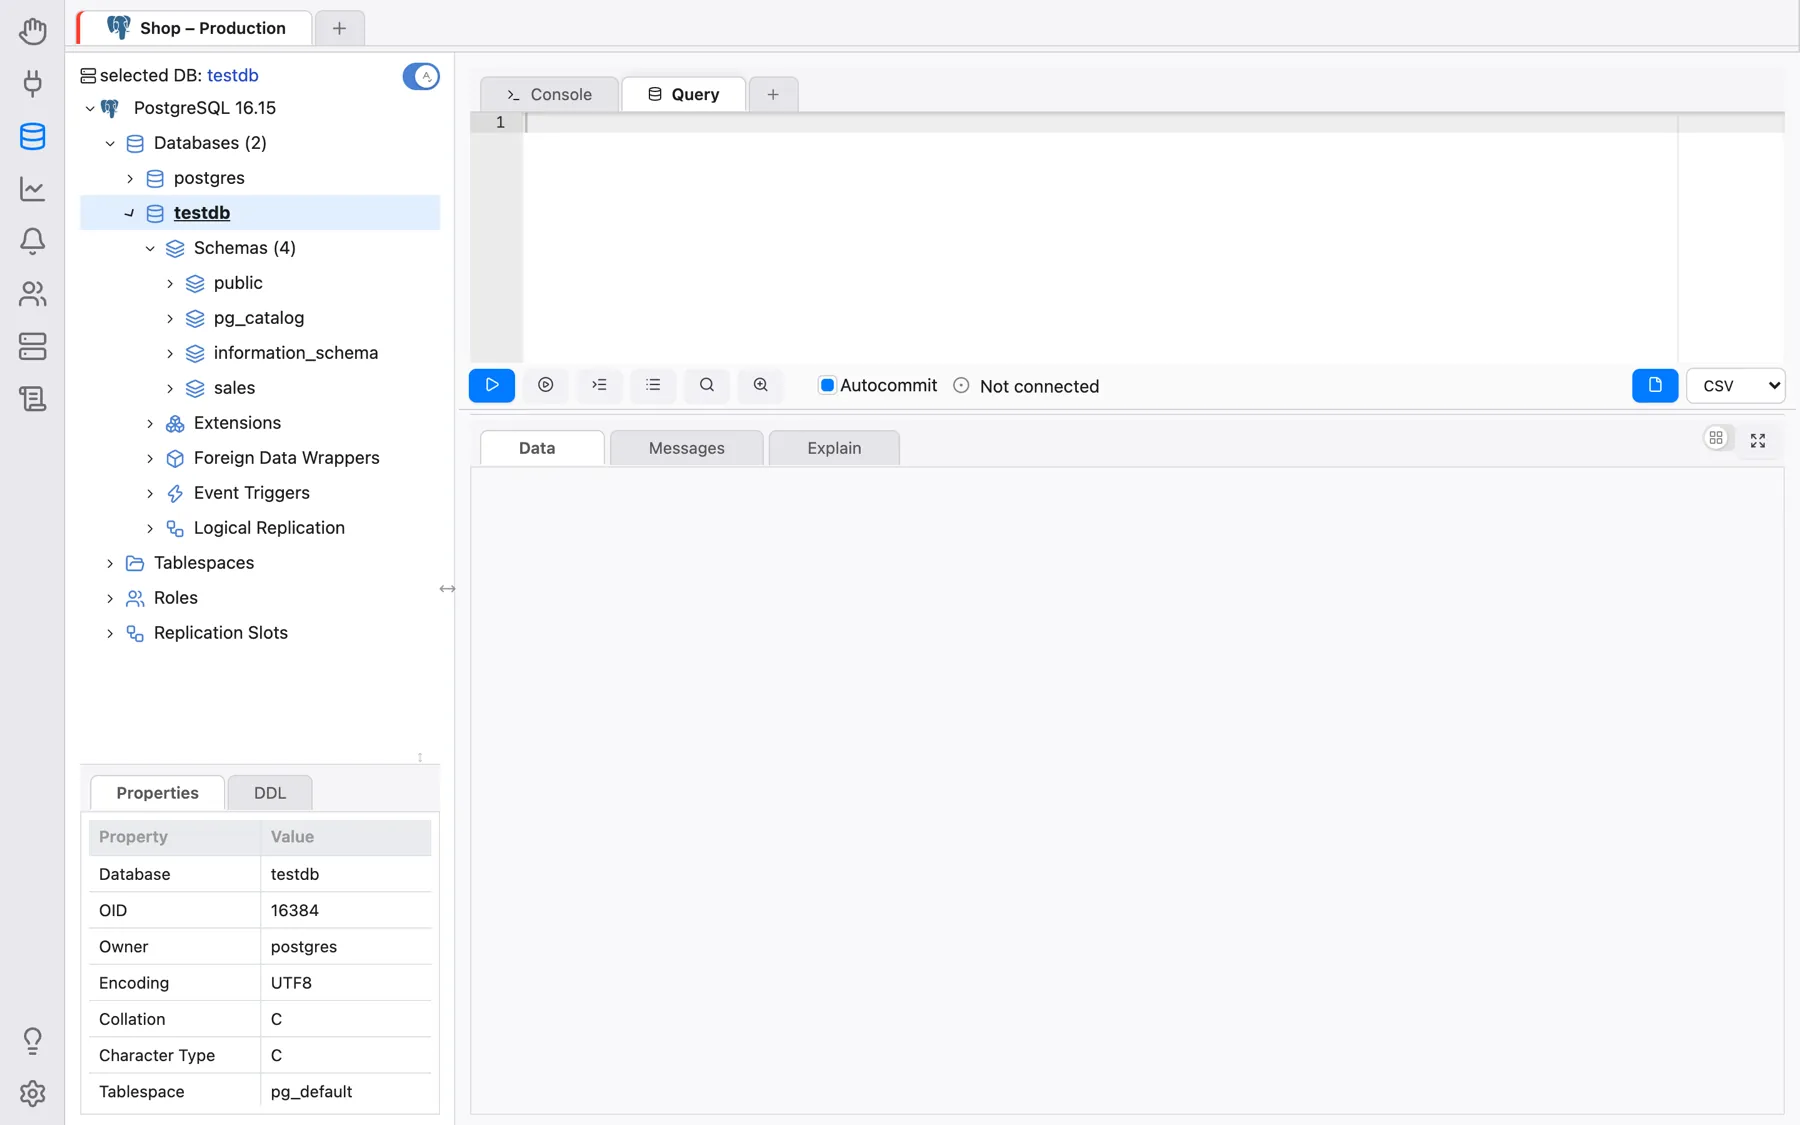Click the circled play run-selection icon
1800x1125 pixels.
tap(546, 385)
